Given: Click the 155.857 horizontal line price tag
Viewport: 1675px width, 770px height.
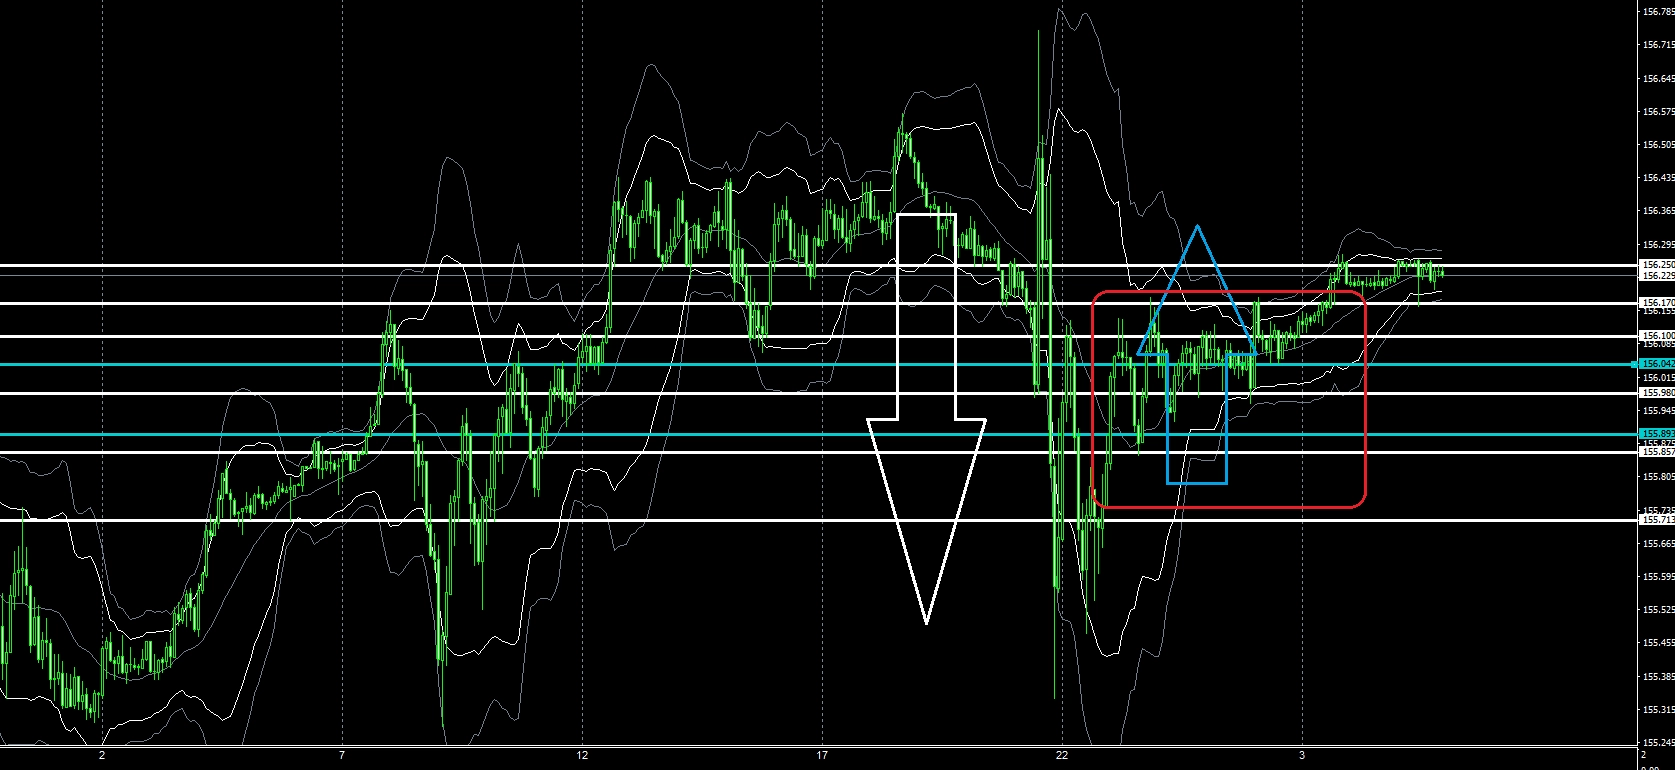Looking at the screenshot, I should point(1657,452).
